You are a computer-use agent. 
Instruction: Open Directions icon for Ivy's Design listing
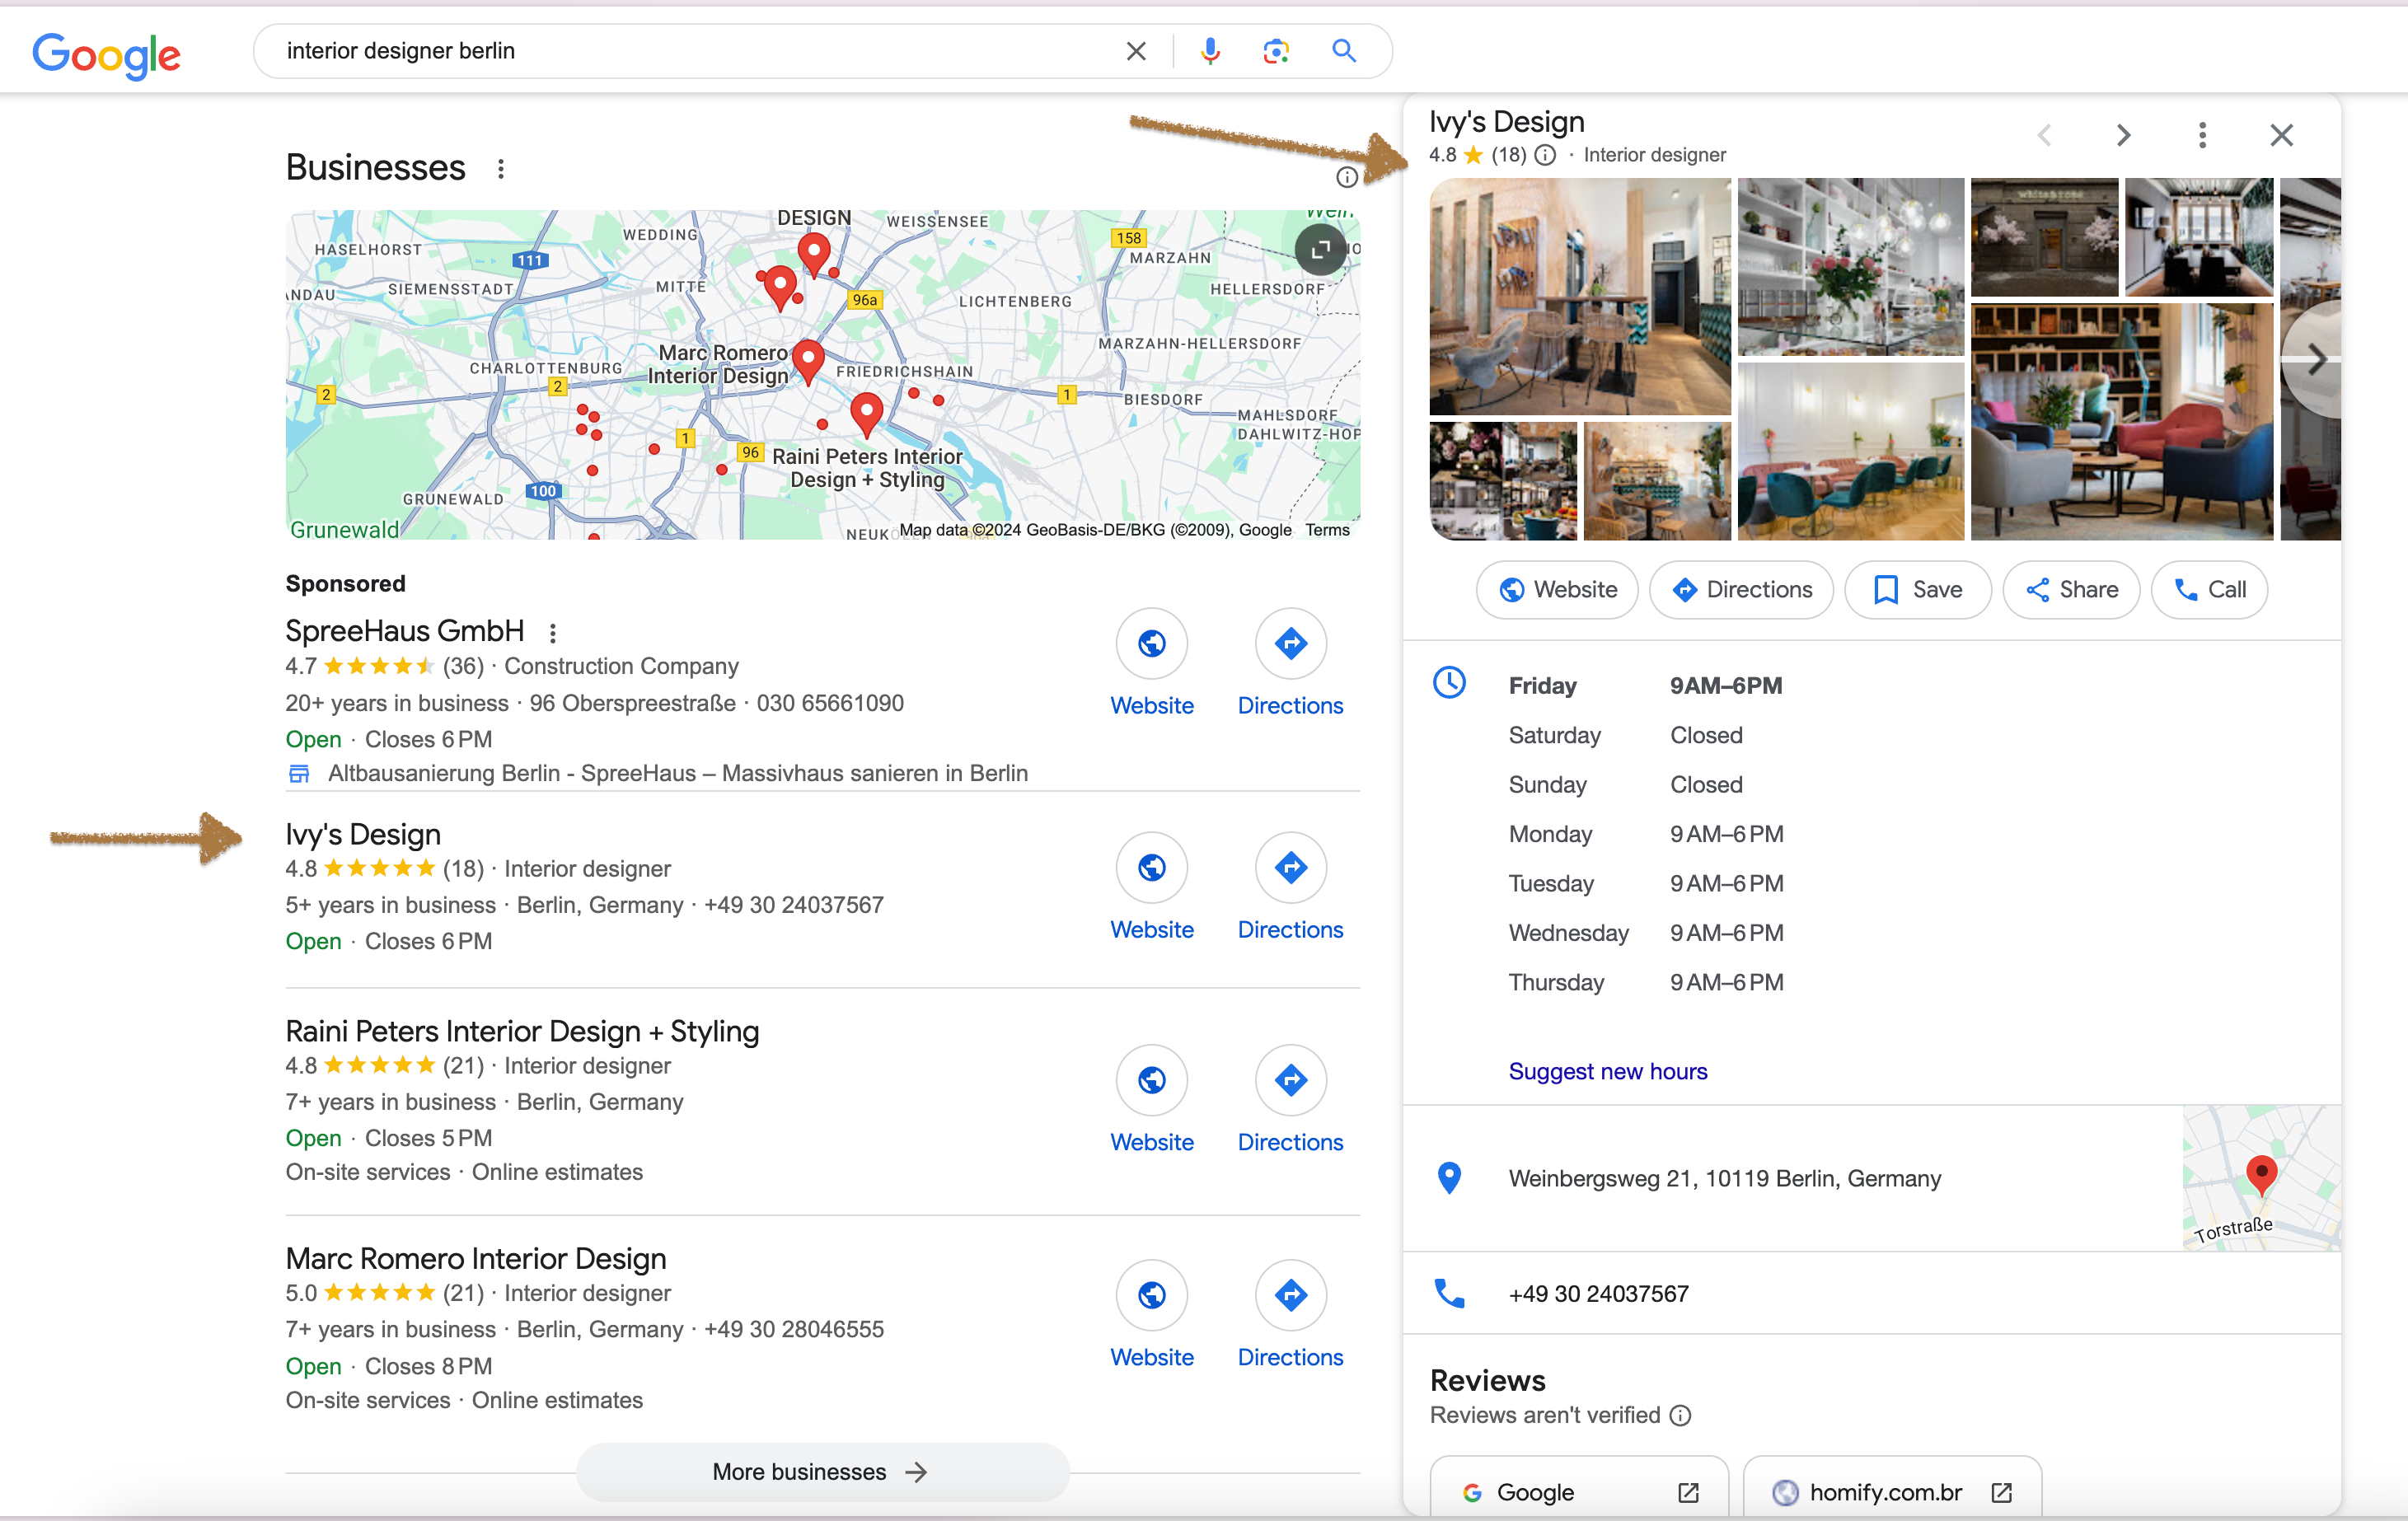coord(1290,867)
